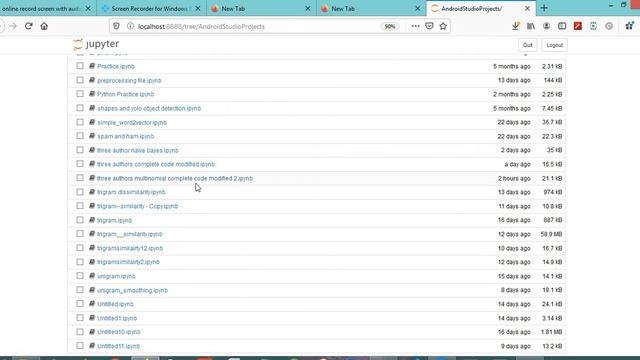Open Untitled10.ipynb notebook
This screenshot has height=360, width=640.
click(x=119, y=332)
